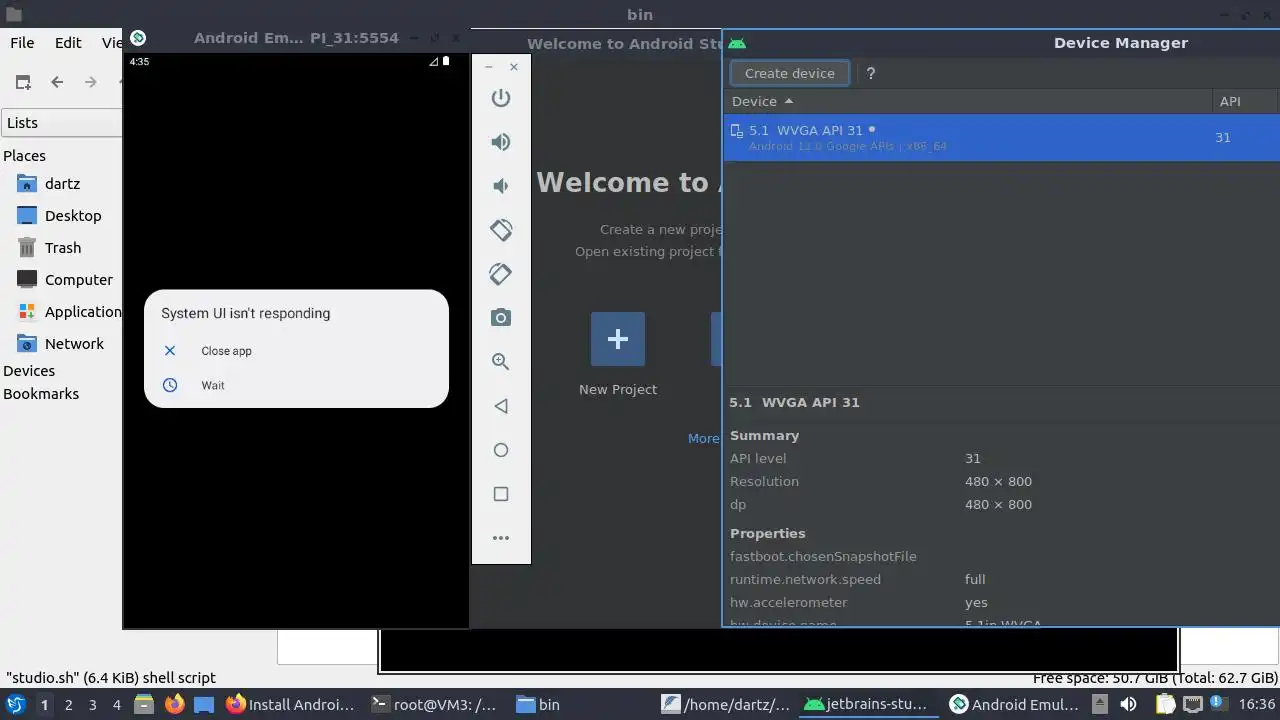Click the file manager quick launch icon in taskbar
This screenshot has height=720, width=1280.
(145, 704)
